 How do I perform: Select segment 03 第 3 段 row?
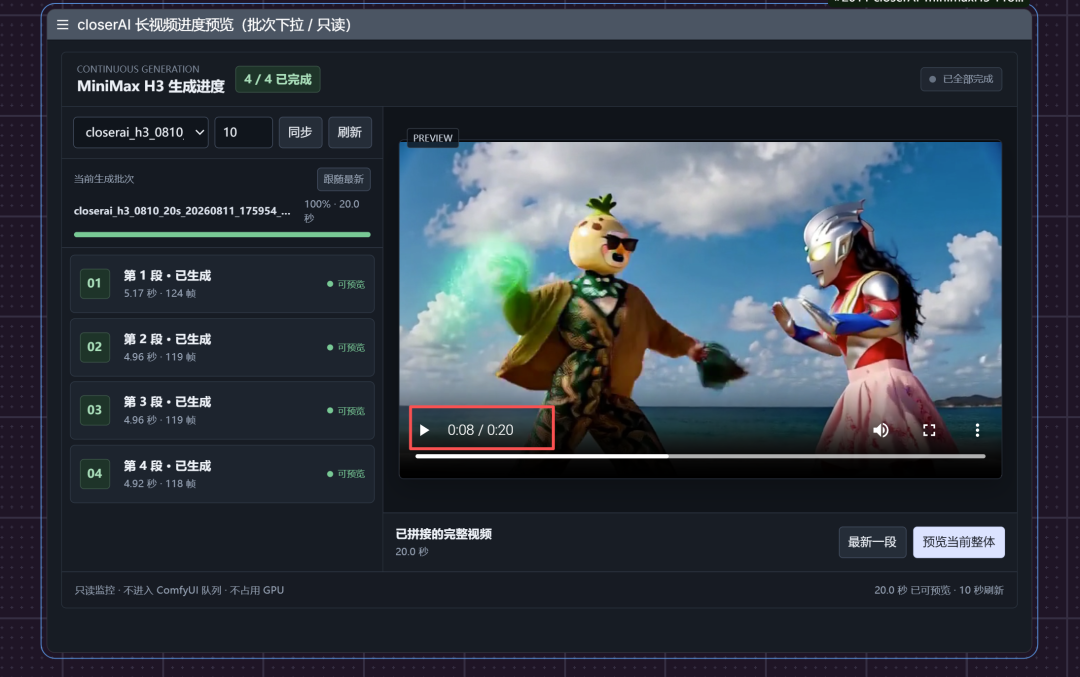click(x=222, y=410)
